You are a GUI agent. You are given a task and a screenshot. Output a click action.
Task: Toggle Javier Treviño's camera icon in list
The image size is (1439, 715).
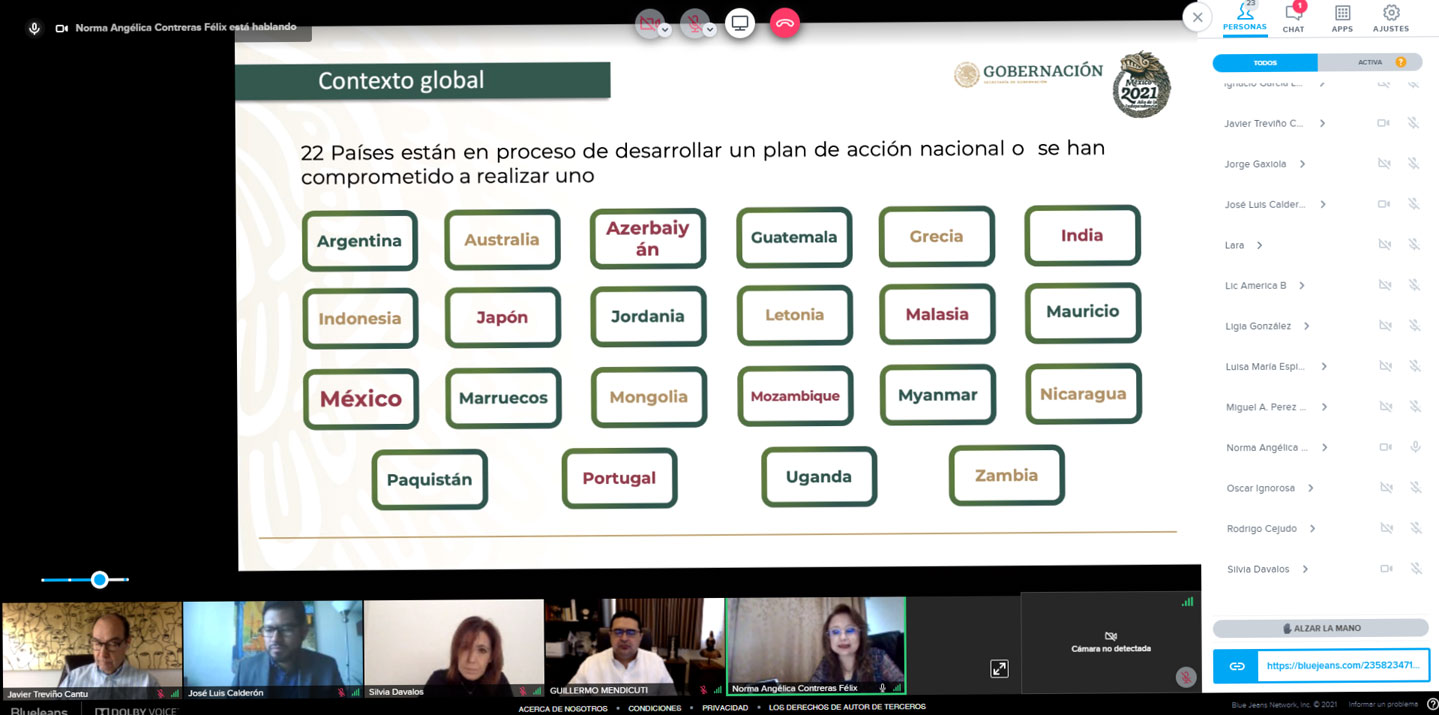coord(1384,123)
